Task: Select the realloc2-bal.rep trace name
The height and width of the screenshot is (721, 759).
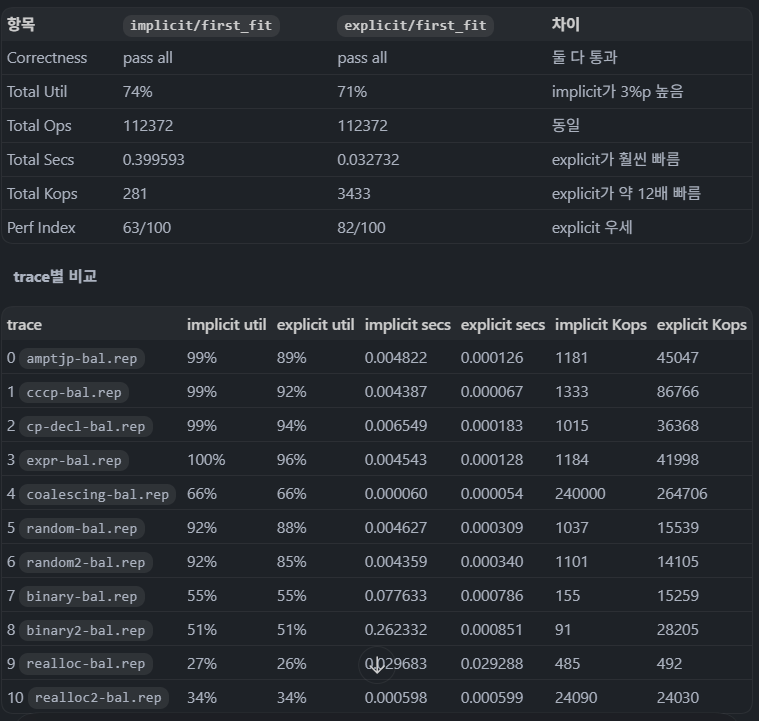Action: tap(98, 698)
